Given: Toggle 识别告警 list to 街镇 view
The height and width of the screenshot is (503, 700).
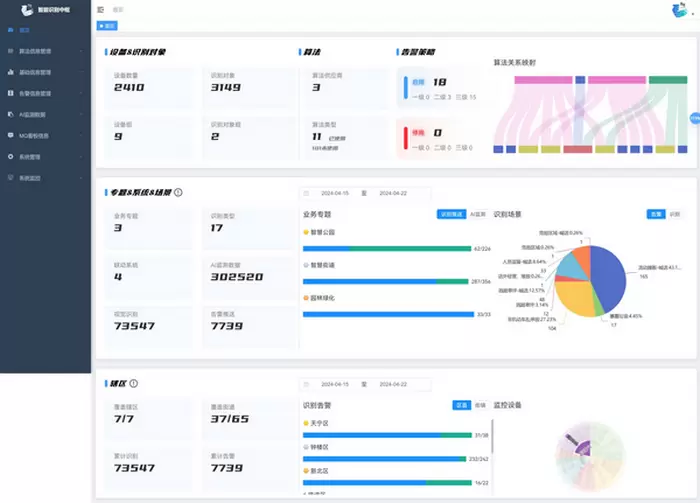Looking at the screenshot, I should tap(480, 405).
